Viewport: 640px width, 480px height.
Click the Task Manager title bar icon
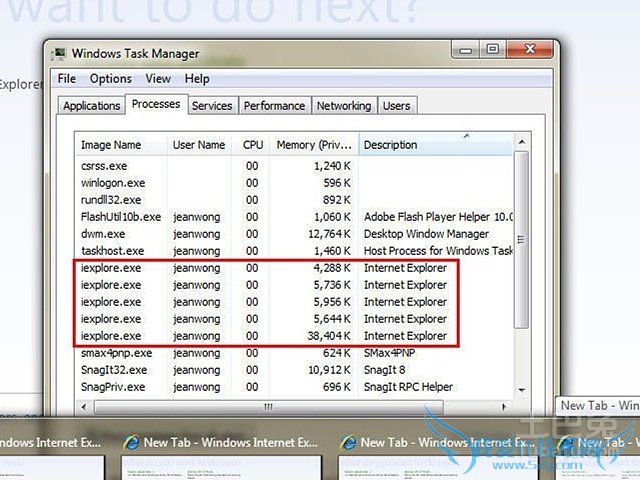(x=59, y=54)
